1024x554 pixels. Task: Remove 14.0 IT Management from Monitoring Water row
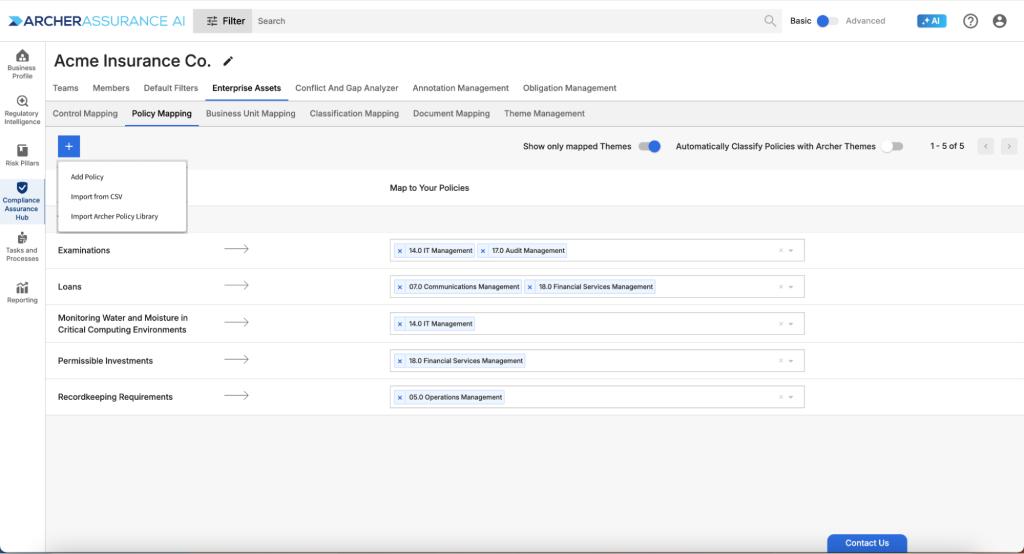click(x=400, y=324)
